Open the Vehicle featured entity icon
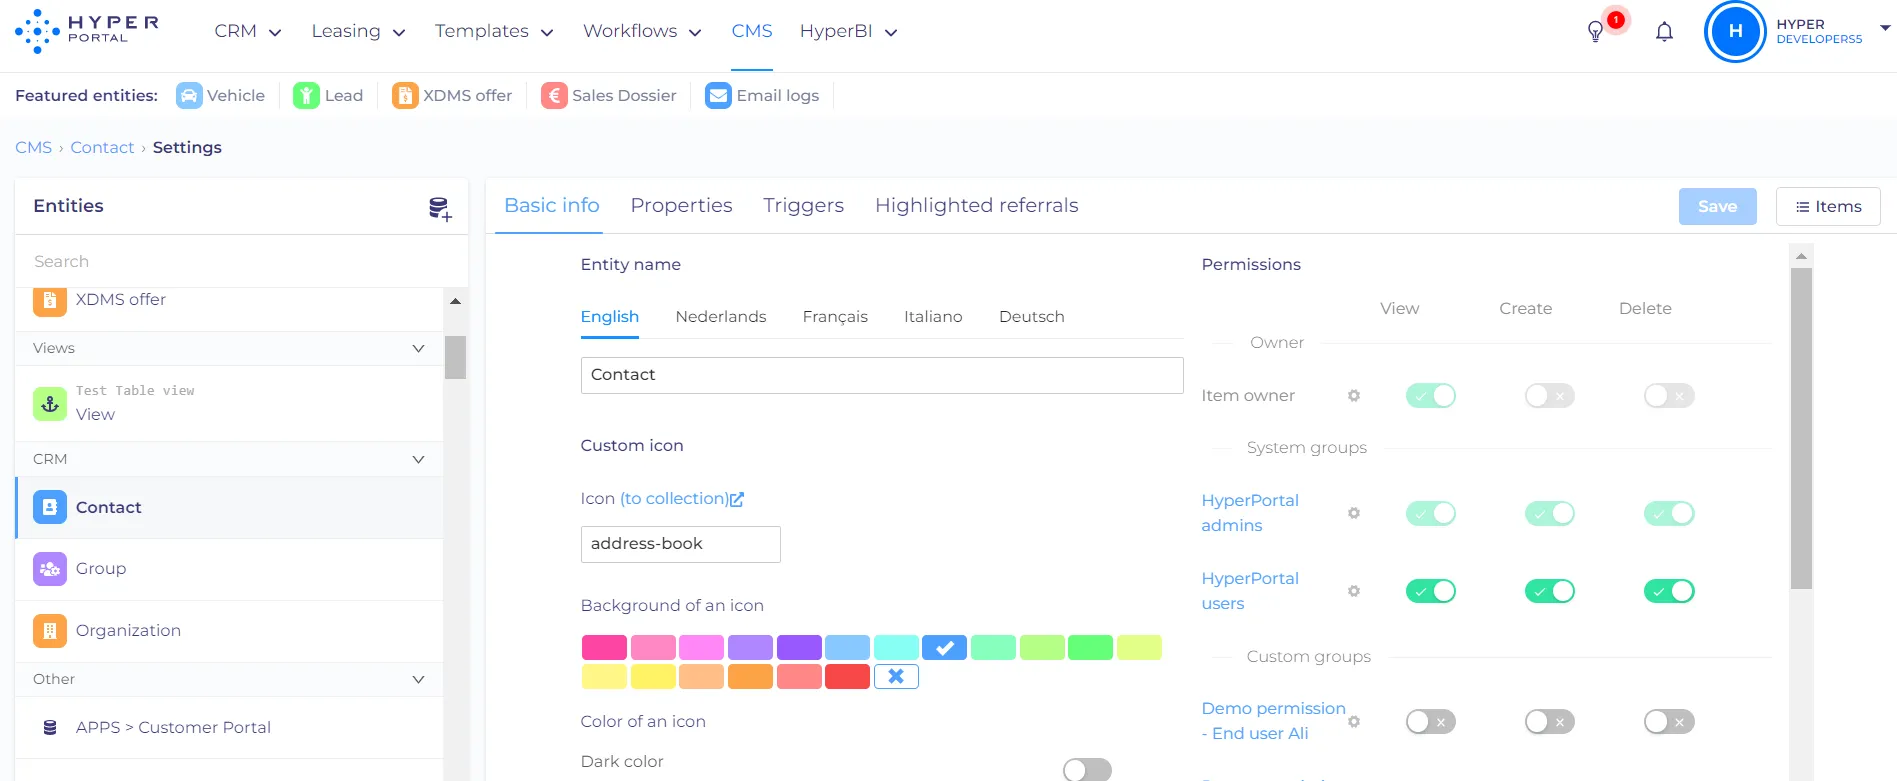 click(189, 95)
